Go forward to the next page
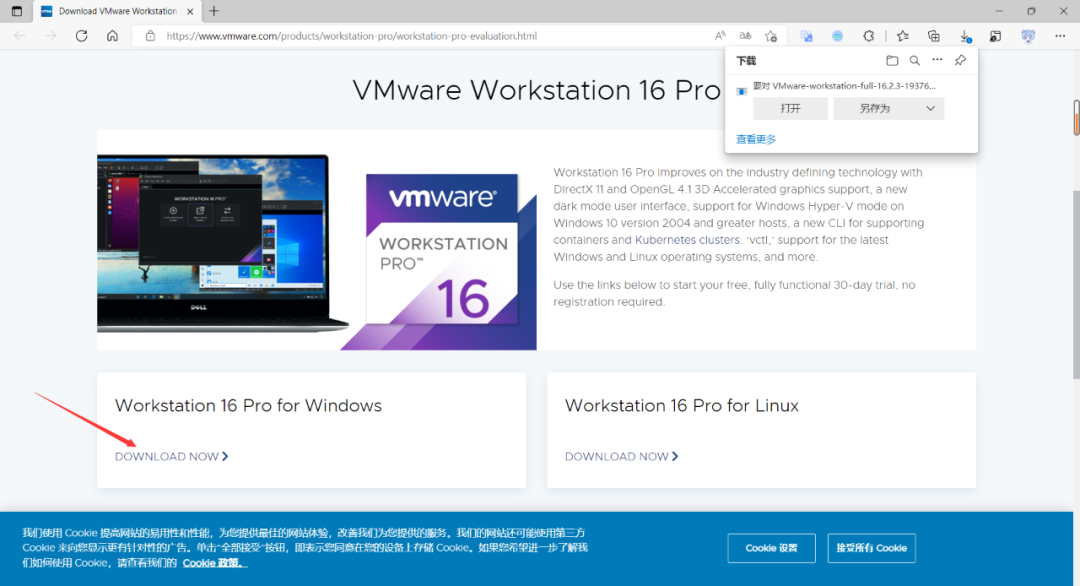The image size is (1080, 586). pyautogui.click(x=50, y=36)
